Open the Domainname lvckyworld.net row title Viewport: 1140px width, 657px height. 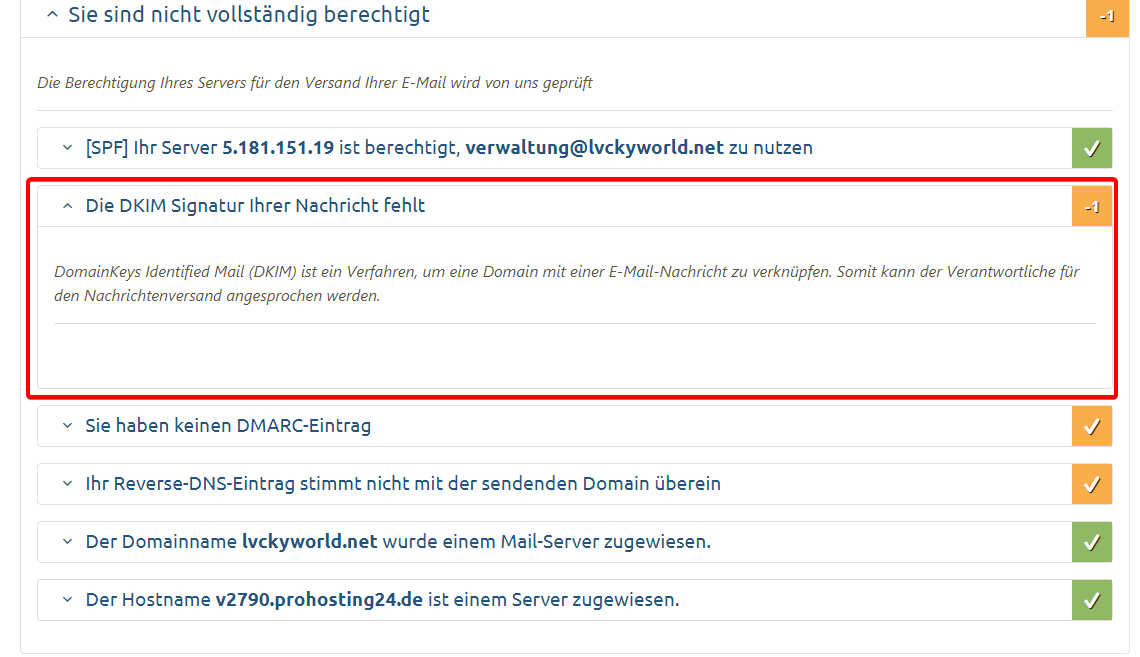click(x=398, y=542)
